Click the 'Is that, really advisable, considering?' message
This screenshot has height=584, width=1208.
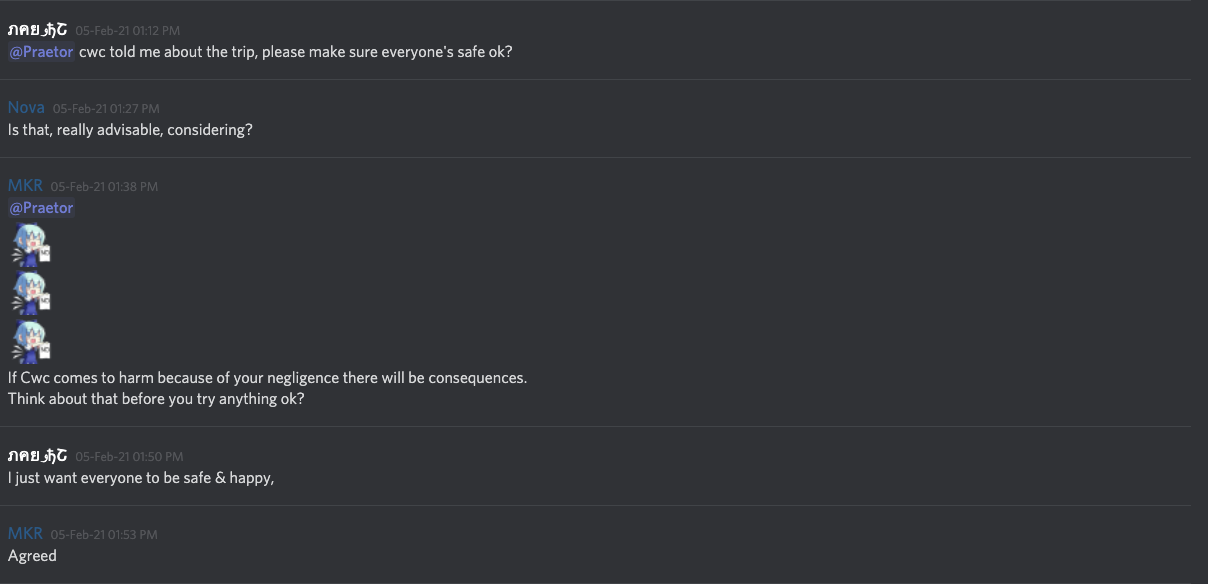[x=130, y=130]
